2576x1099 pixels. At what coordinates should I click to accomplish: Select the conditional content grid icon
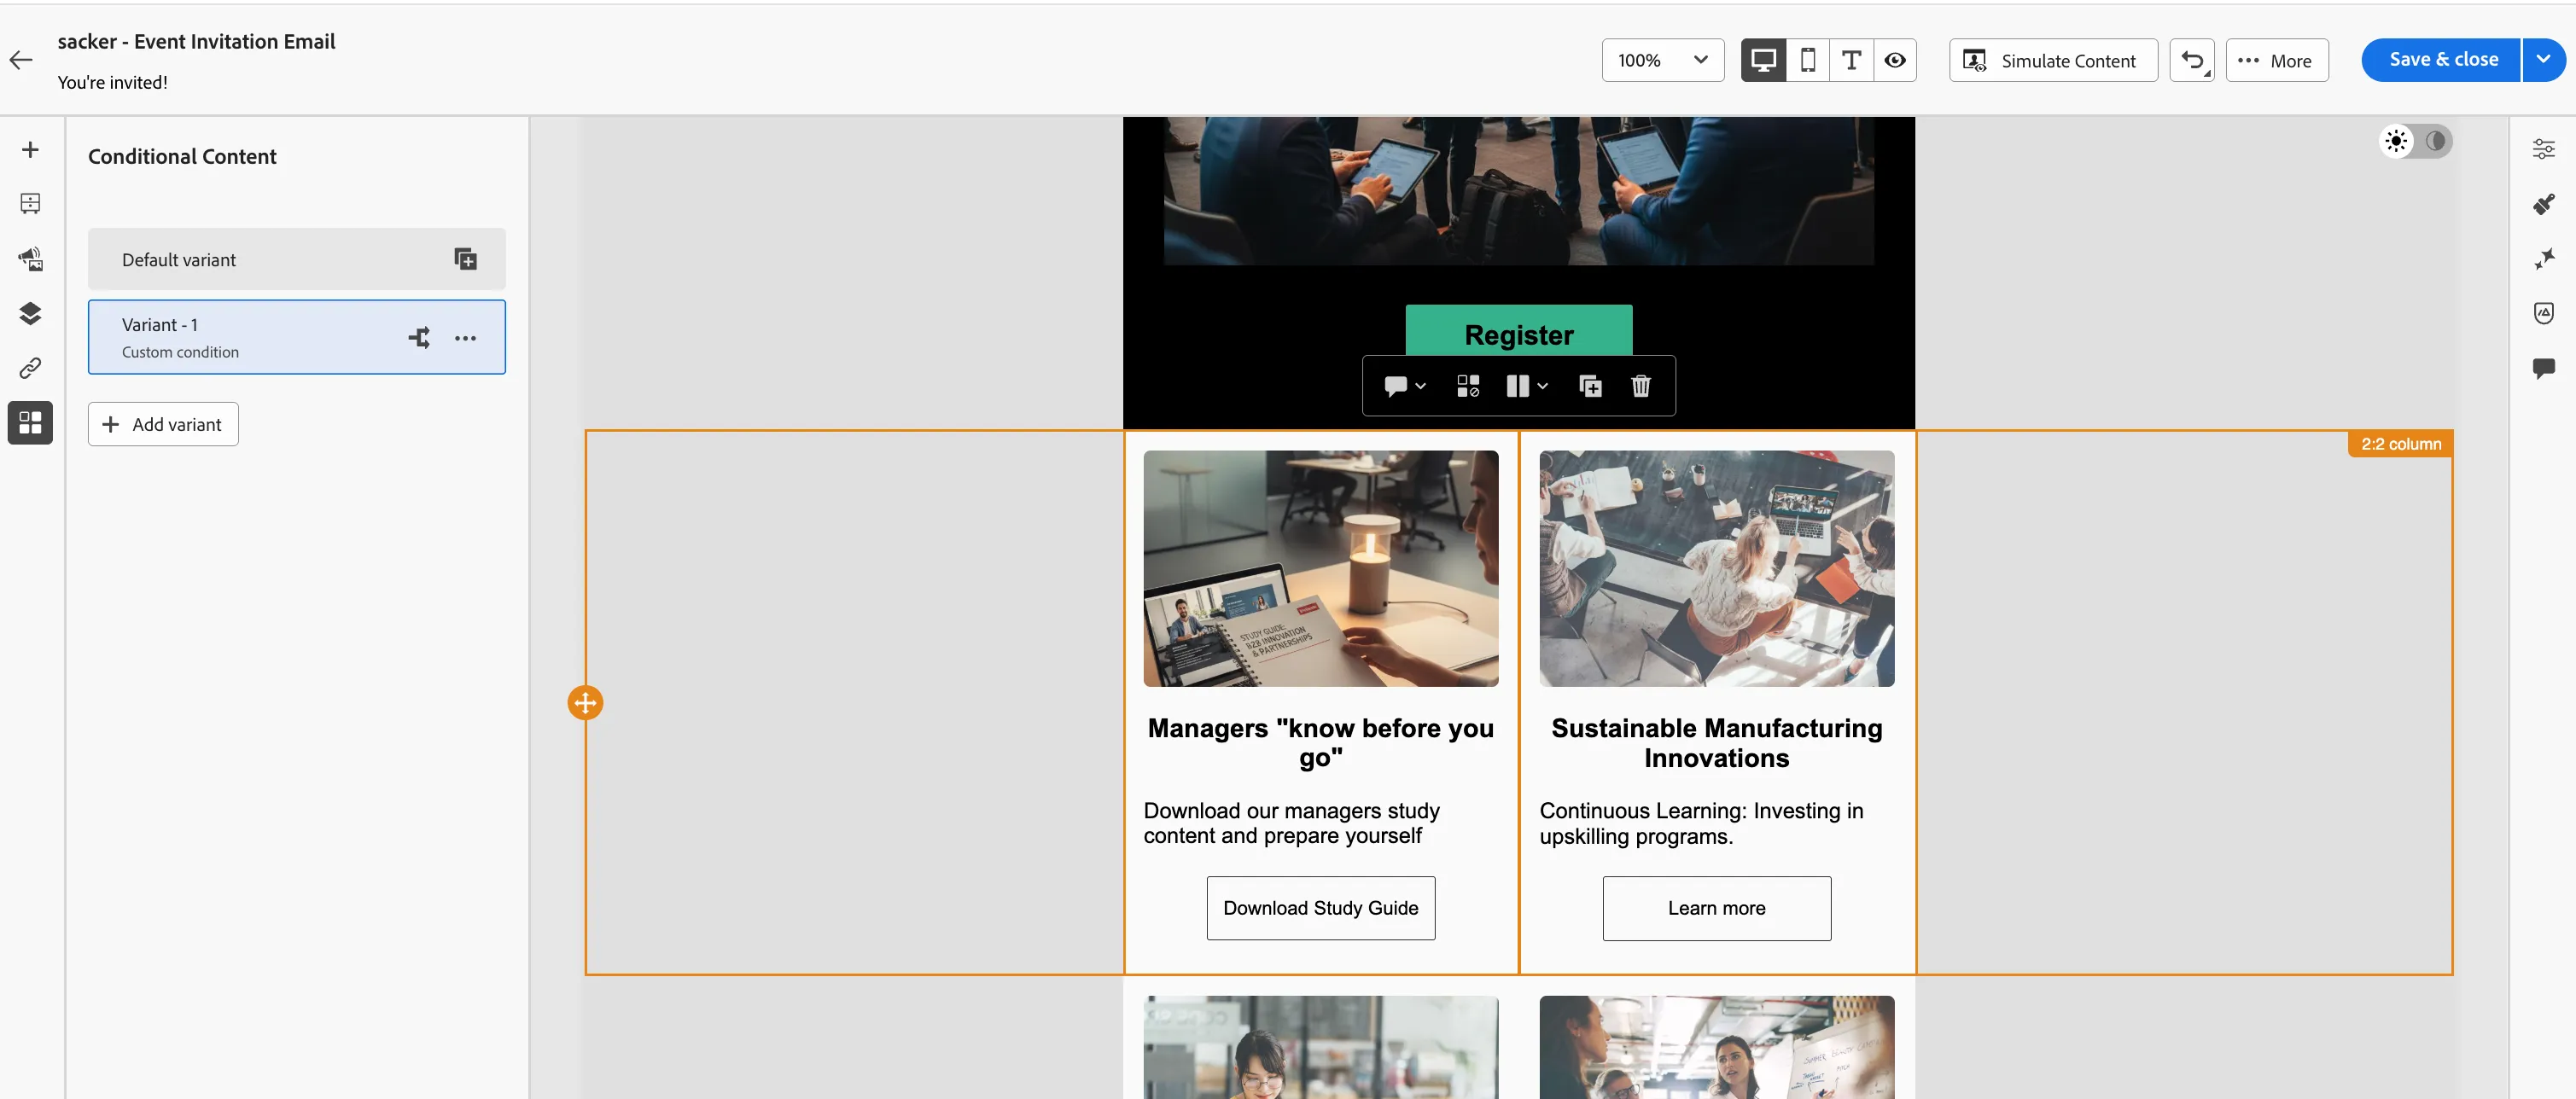[x=30, y=423]
